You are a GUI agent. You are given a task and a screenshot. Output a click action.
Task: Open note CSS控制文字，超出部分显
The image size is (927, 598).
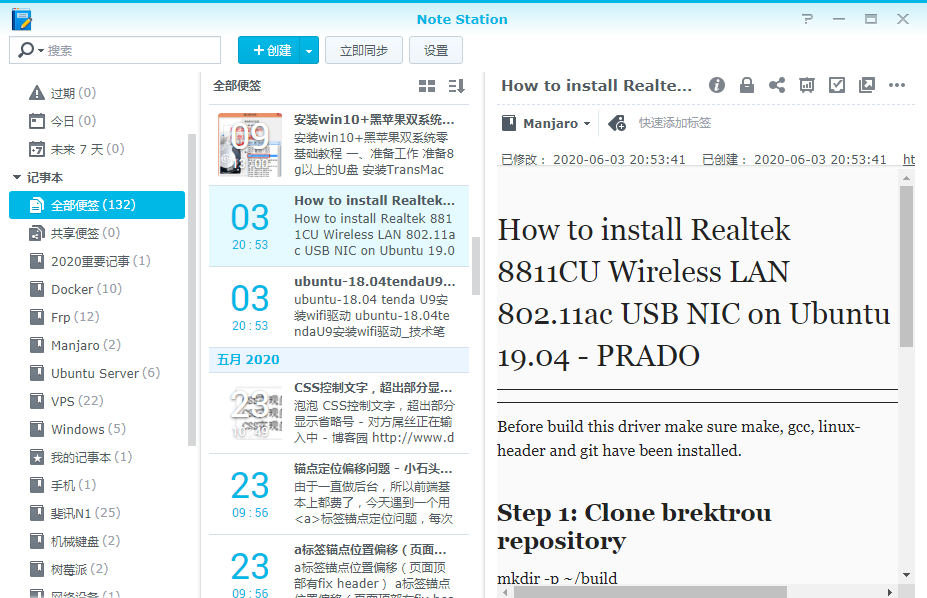[339, 413]
